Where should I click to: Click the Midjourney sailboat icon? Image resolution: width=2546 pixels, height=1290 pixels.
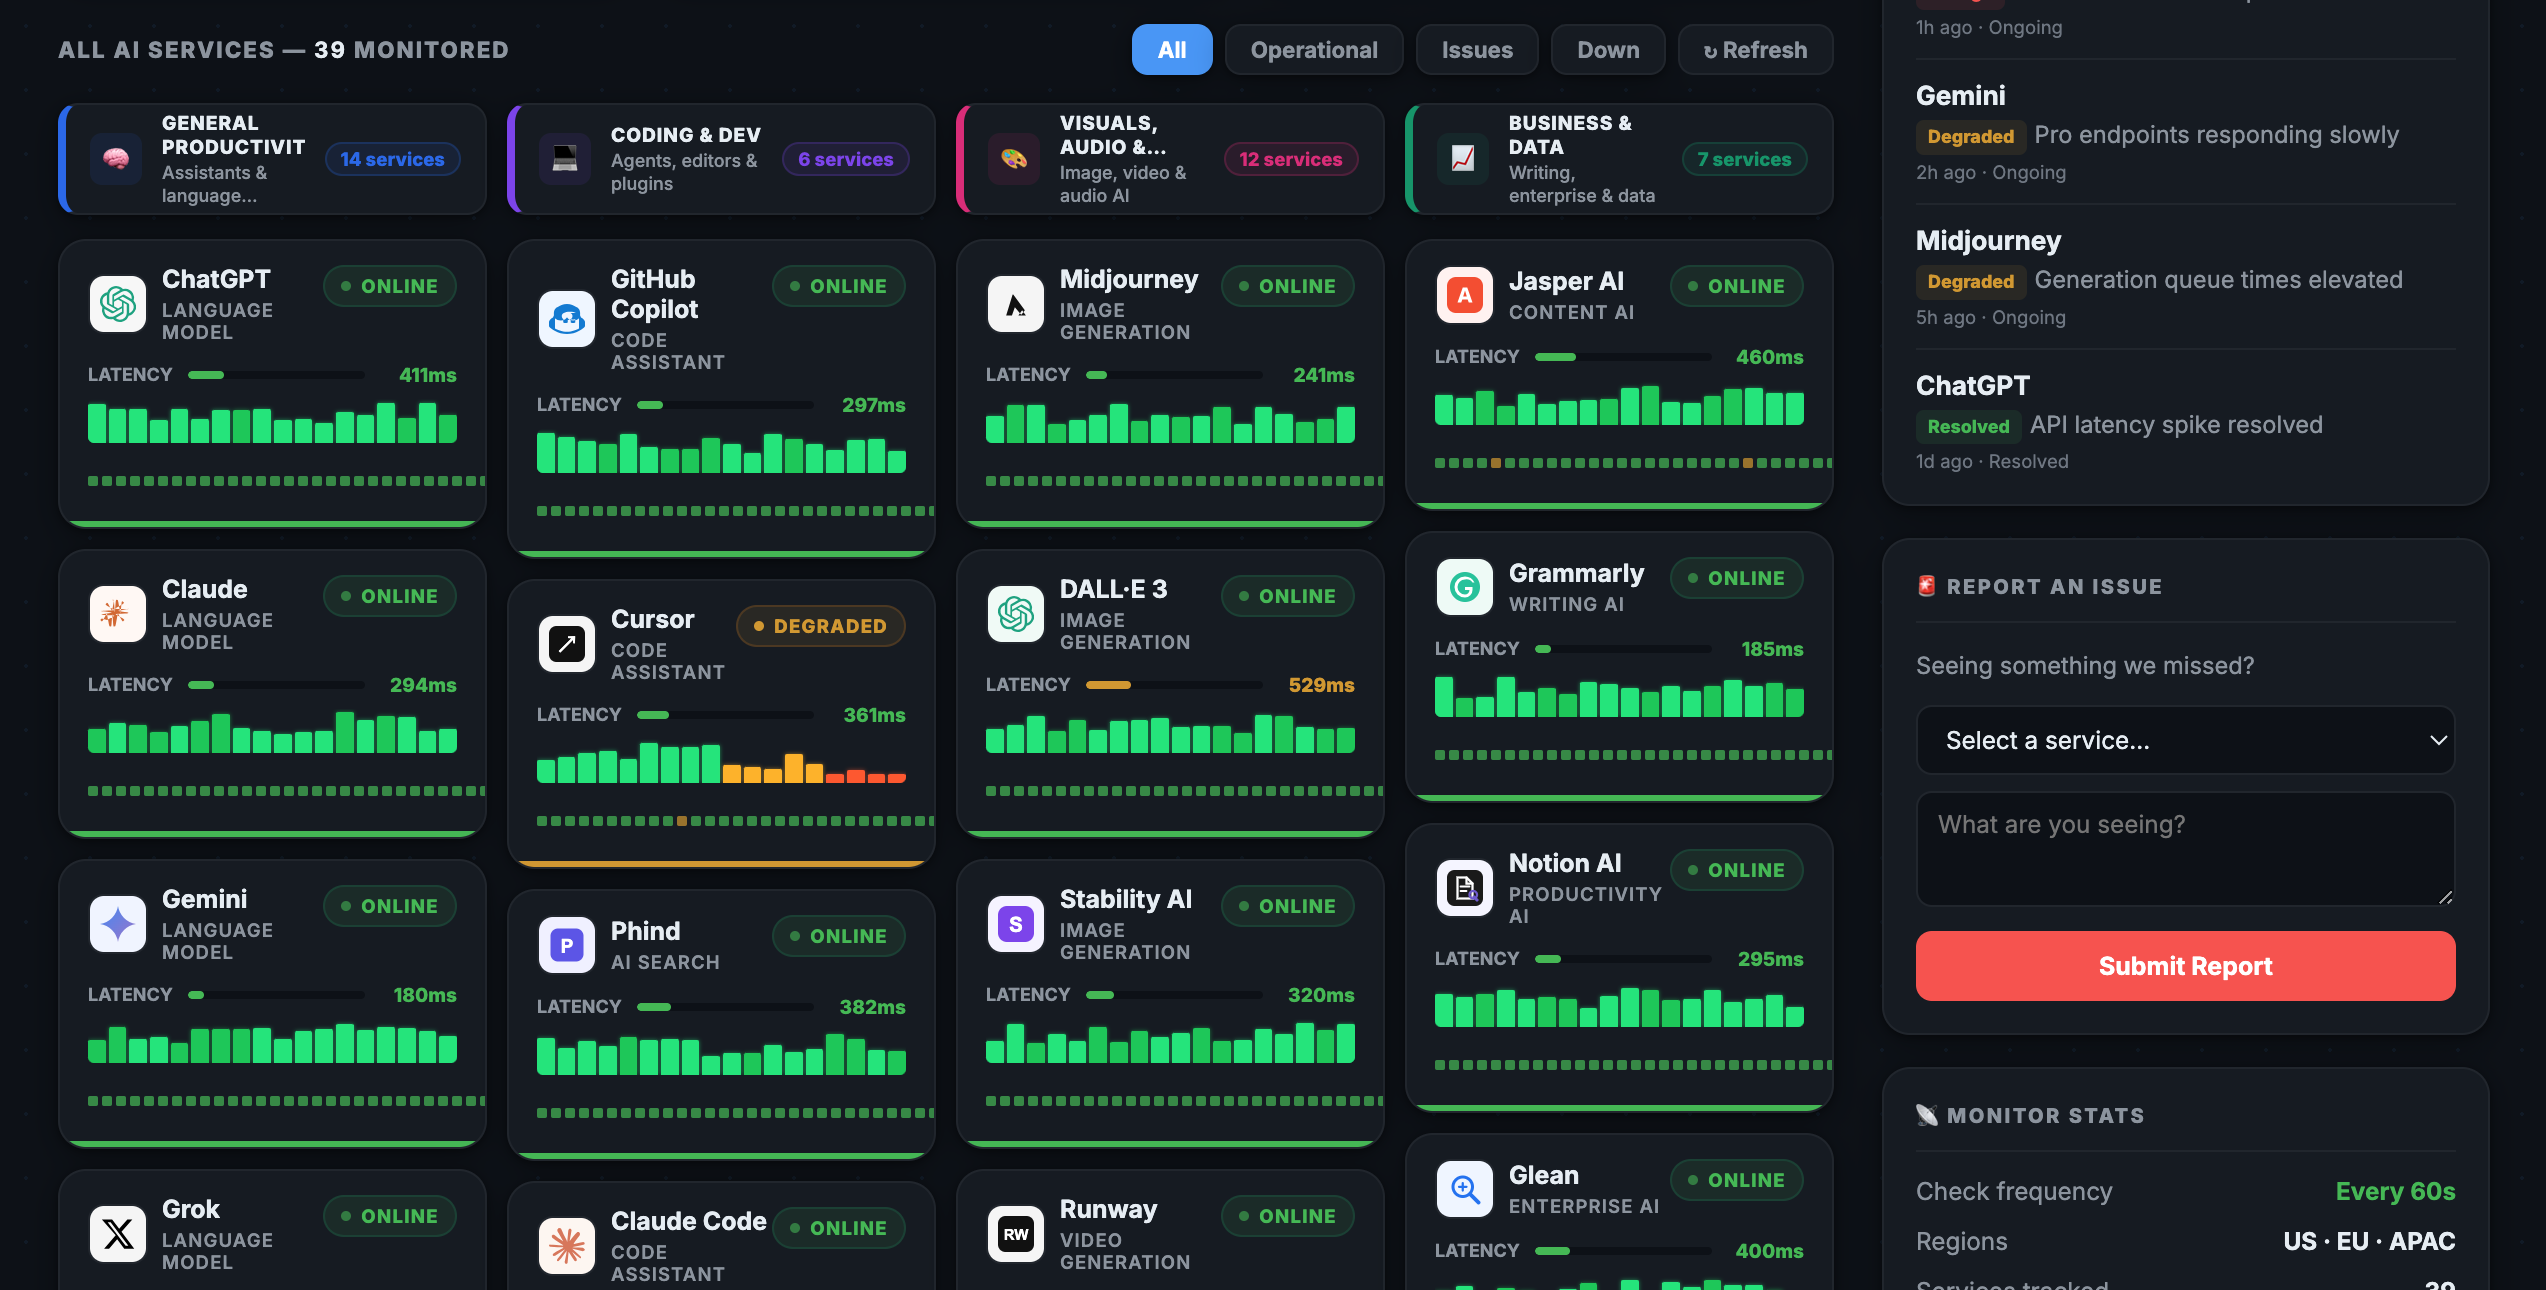1015,304
